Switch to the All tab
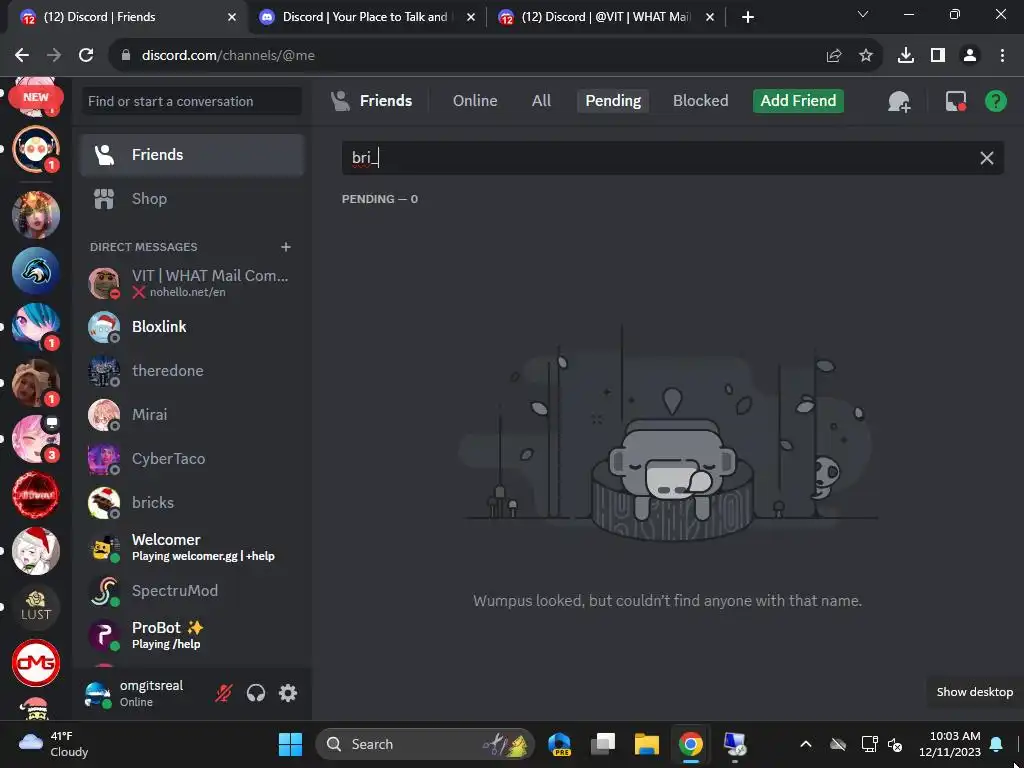 pyautogui.click(x=541, y=101)
